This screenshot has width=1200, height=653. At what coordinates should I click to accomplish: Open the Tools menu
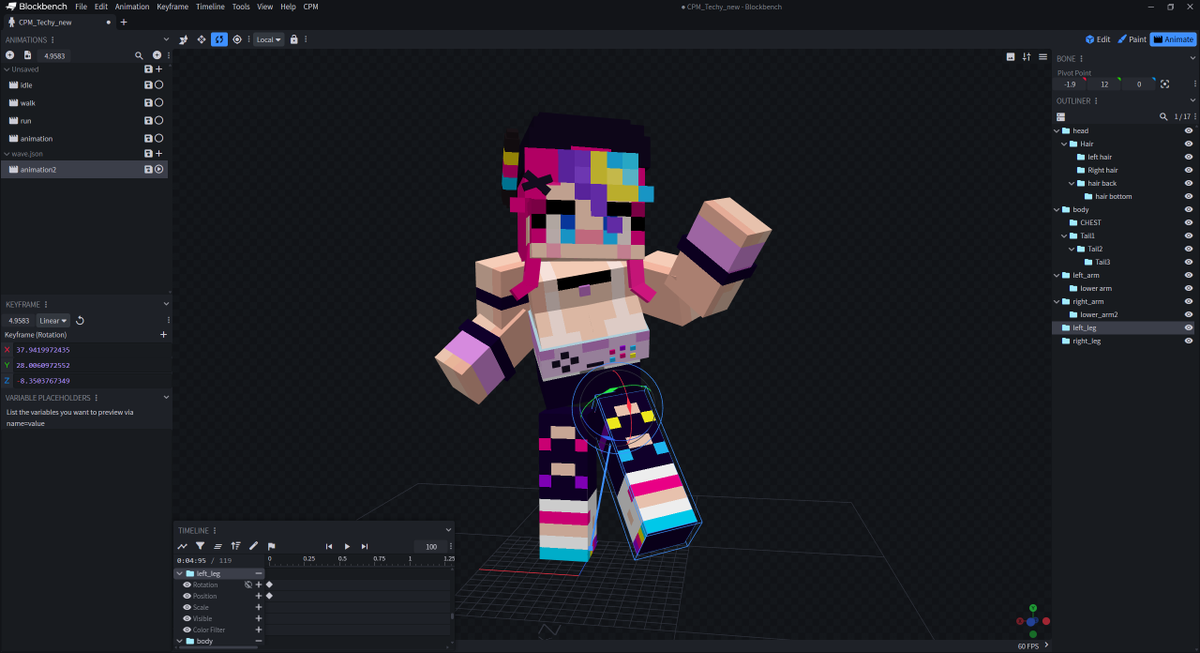coord(241,7)
